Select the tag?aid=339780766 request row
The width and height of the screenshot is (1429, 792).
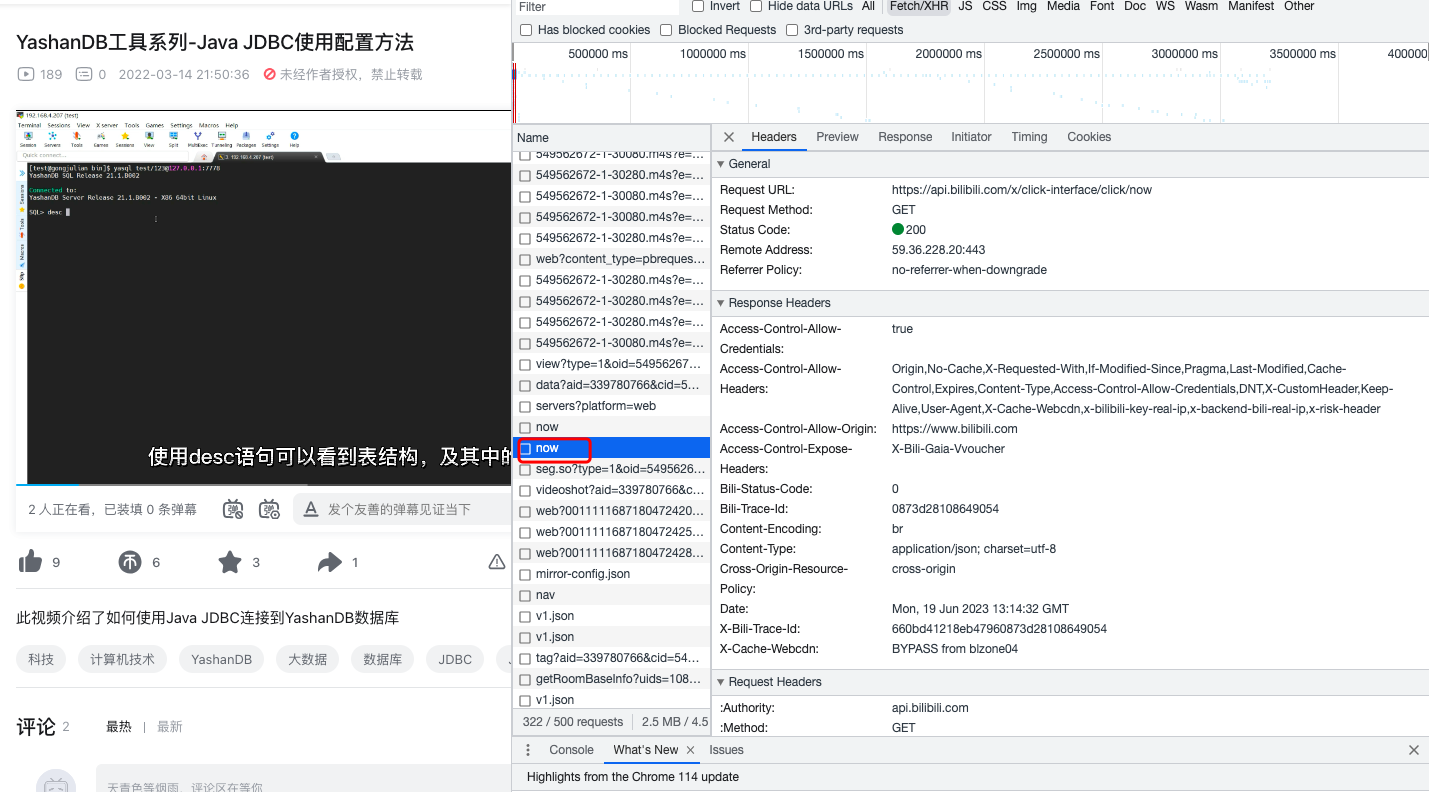click(611, 658)
